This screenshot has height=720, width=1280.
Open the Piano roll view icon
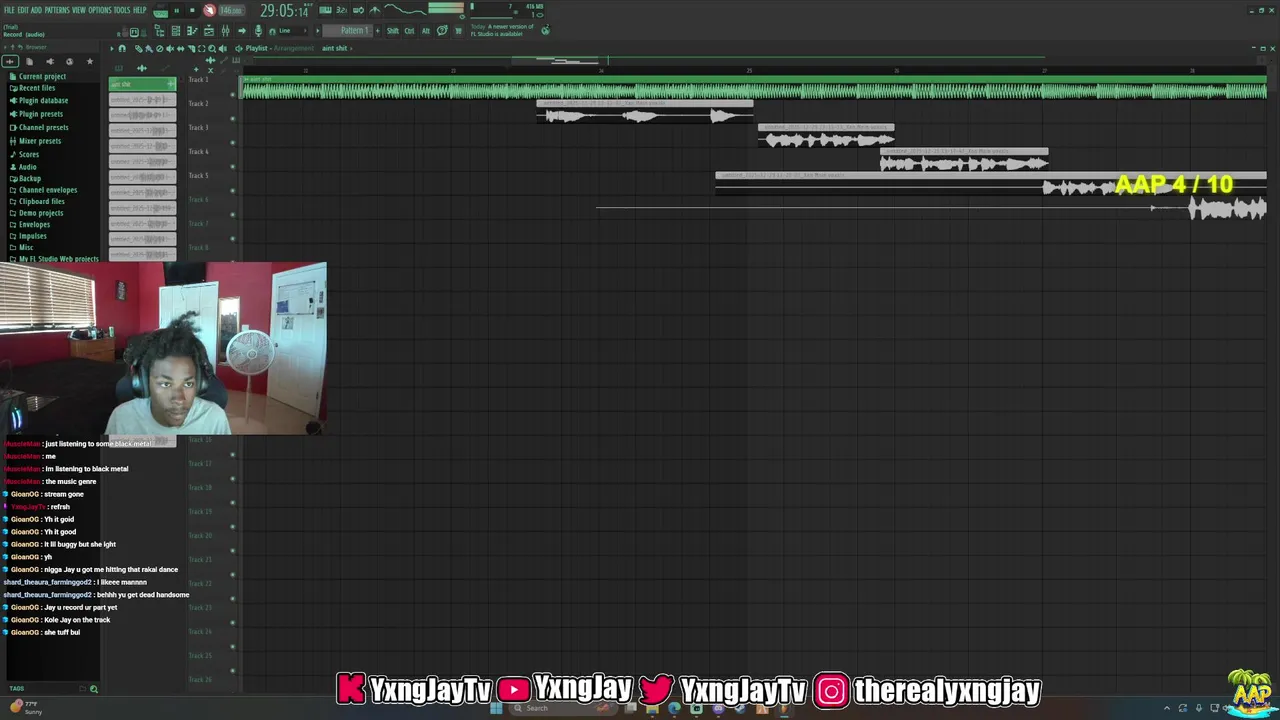(x=192, y=31)
